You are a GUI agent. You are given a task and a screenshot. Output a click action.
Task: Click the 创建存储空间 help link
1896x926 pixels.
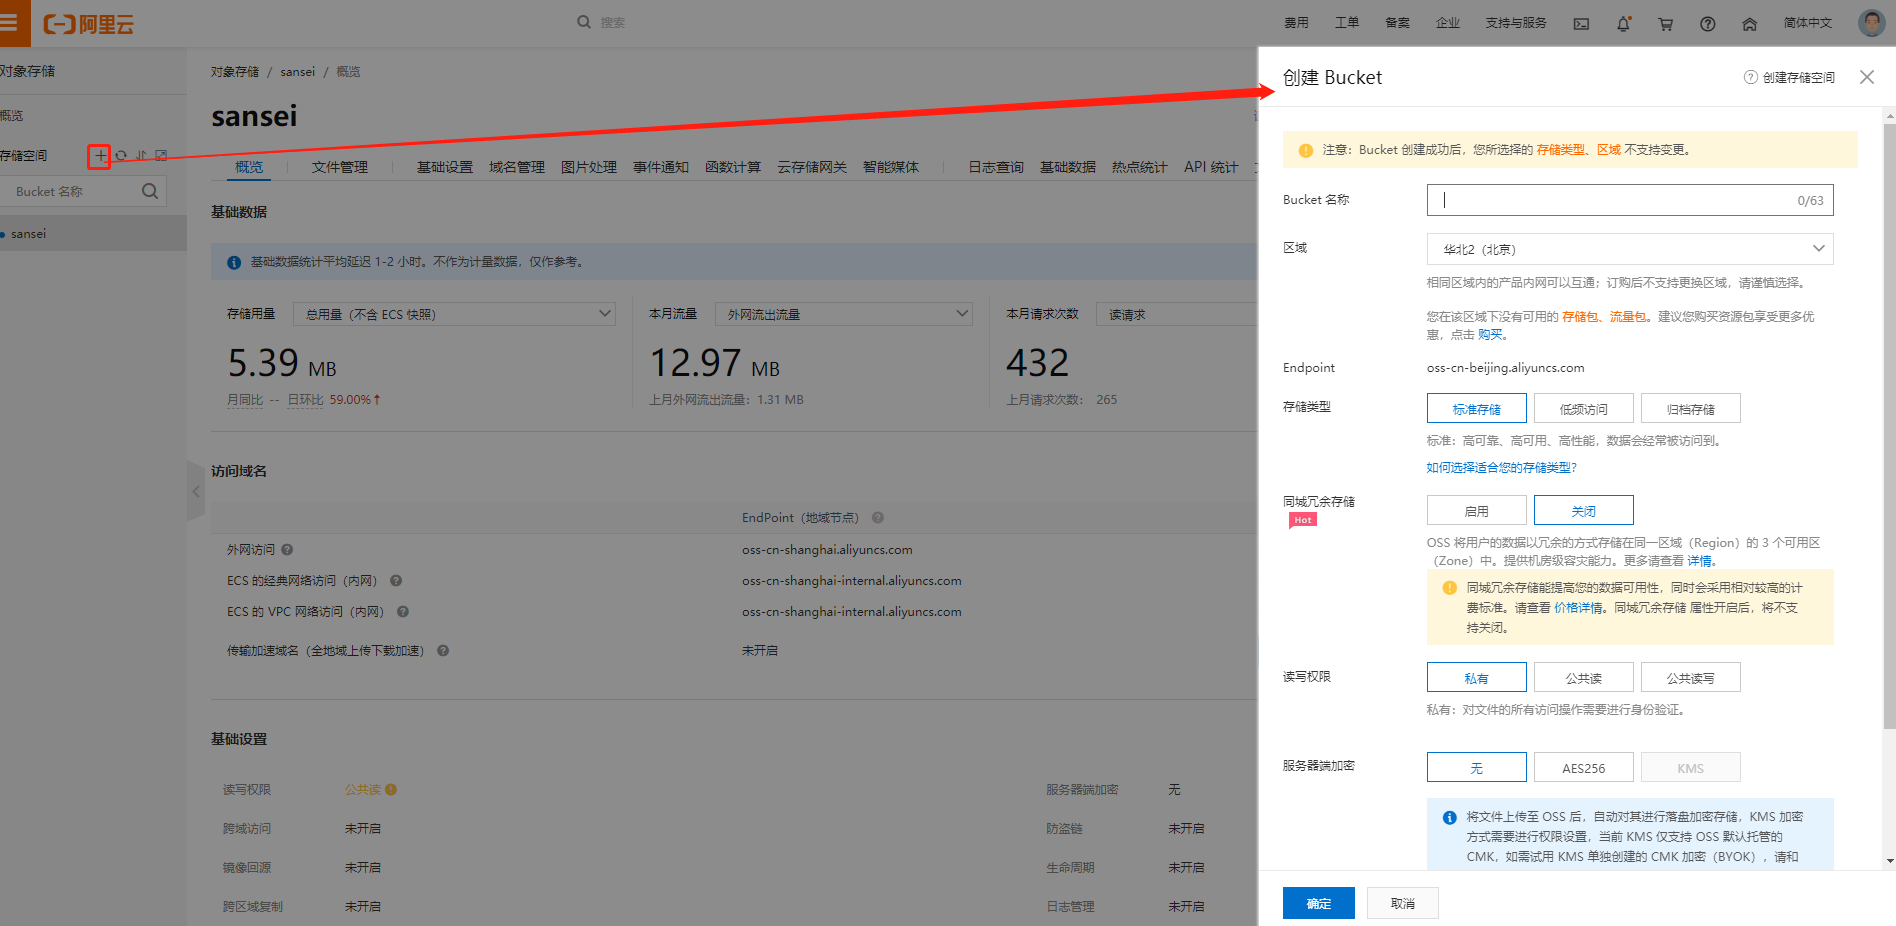point(1790,78)
